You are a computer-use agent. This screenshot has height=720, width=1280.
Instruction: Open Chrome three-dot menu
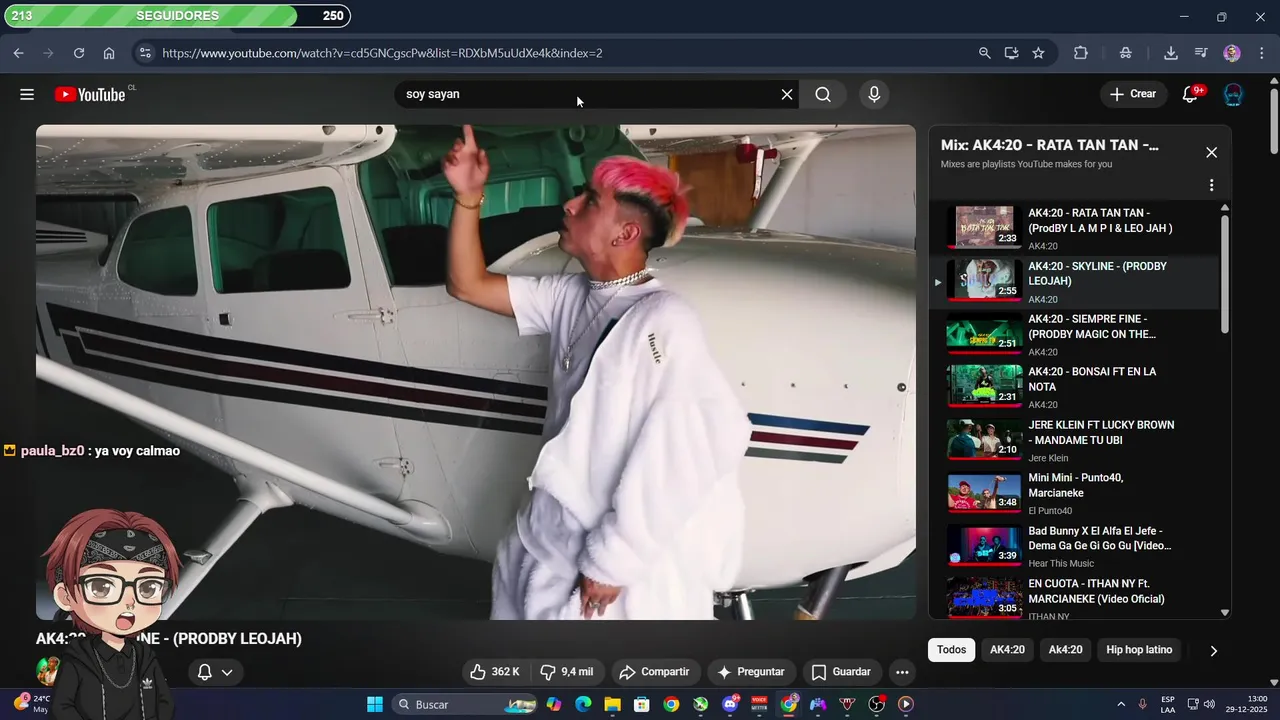click(x=1260, y=53)
